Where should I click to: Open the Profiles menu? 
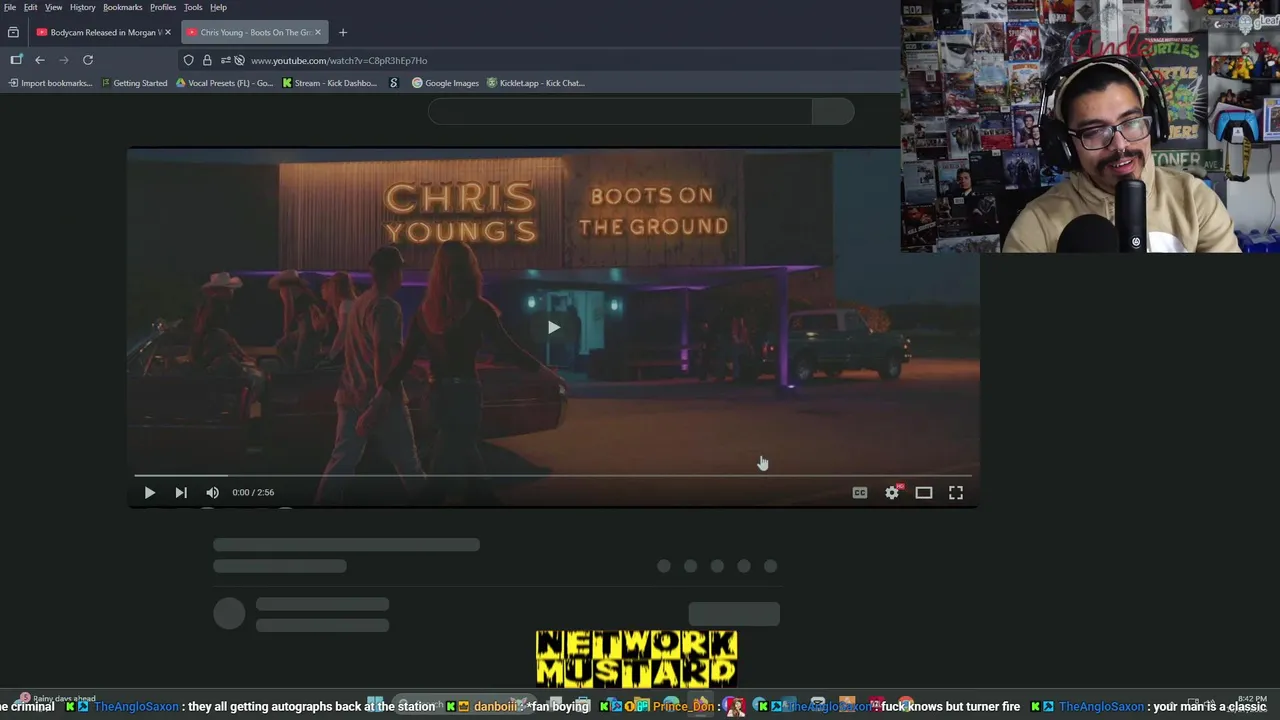pyautogui.click(x=163, y=7)
